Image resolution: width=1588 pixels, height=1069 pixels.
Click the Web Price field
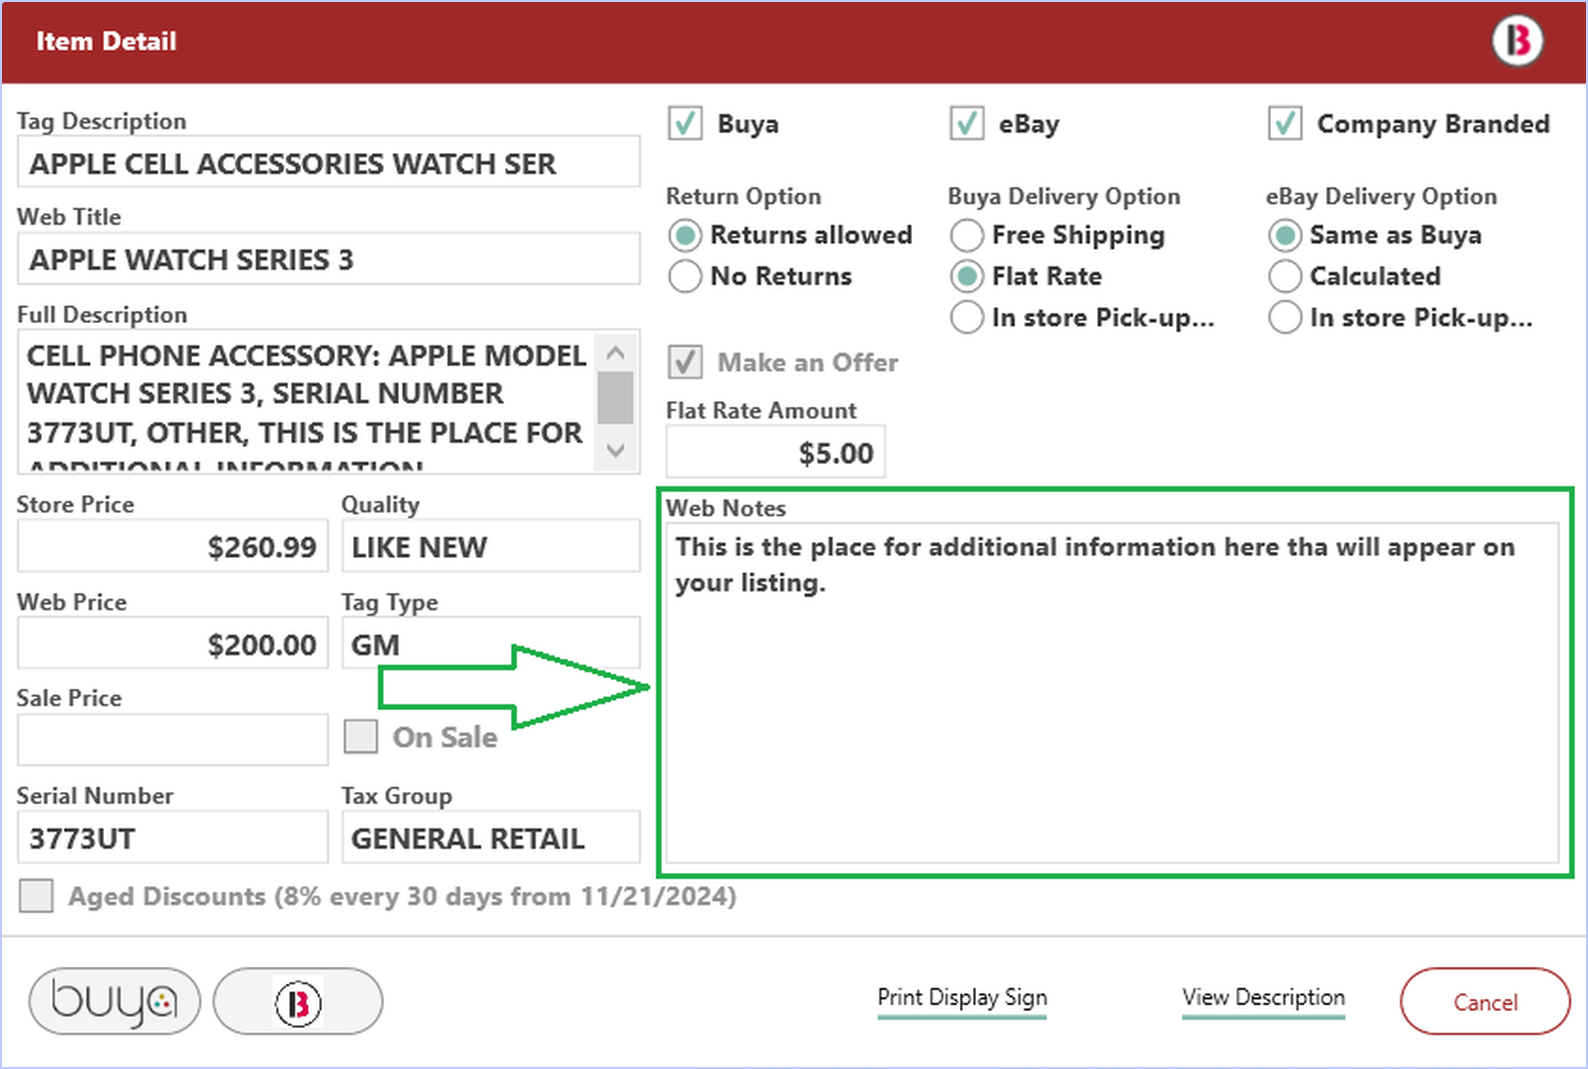point(173,643)
